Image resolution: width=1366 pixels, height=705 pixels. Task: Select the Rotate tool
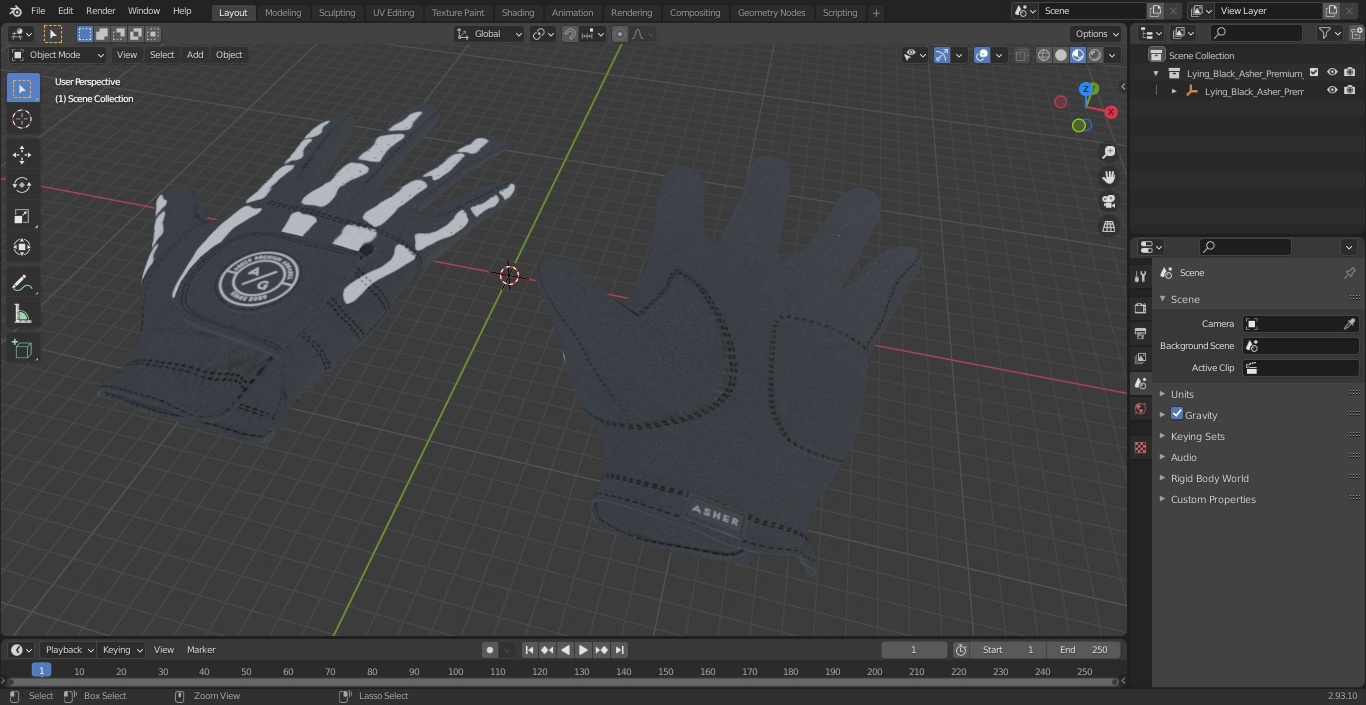[x=22, y=185]
